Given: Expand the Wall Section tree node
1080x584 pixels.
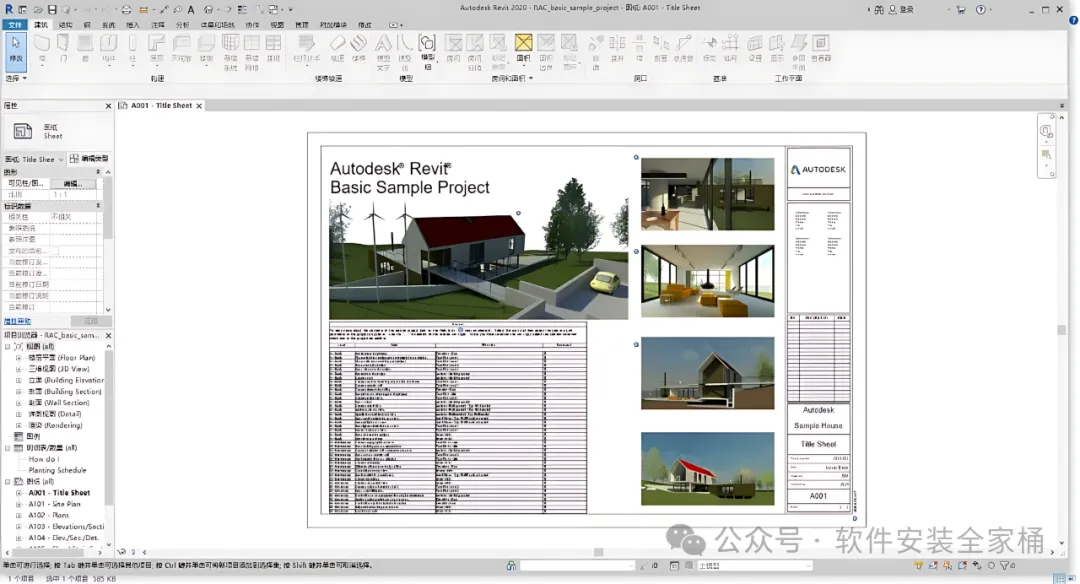Looking at the screenshot, I should pos(19,403).
